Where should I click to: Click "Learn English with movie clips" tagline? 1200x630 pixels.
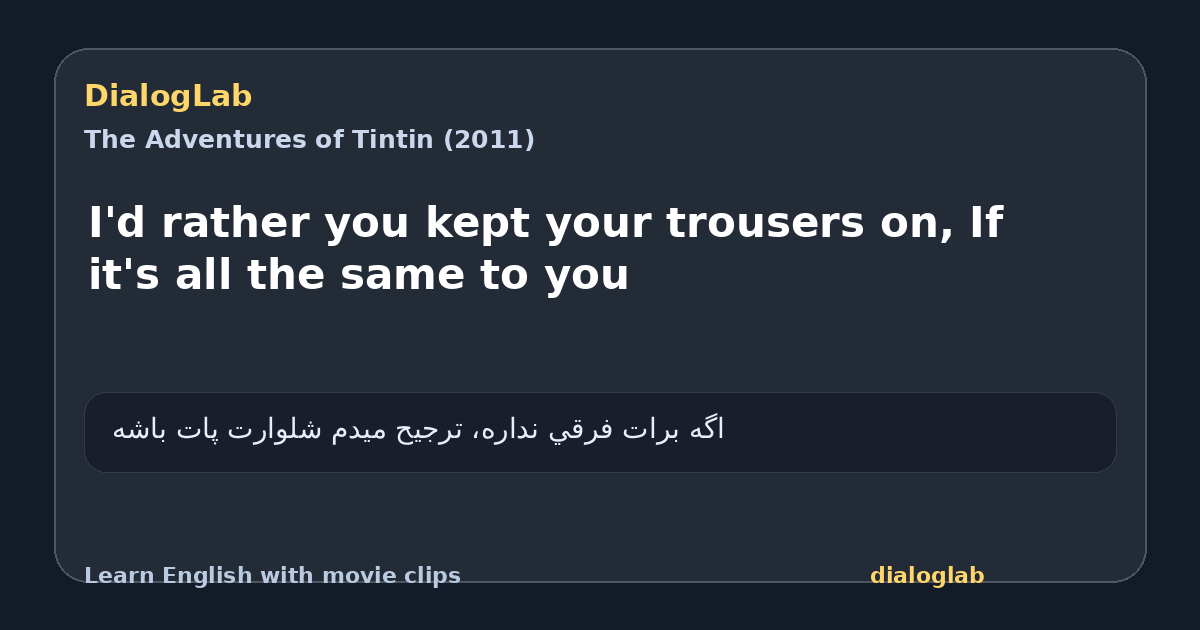tap(272, 576)
